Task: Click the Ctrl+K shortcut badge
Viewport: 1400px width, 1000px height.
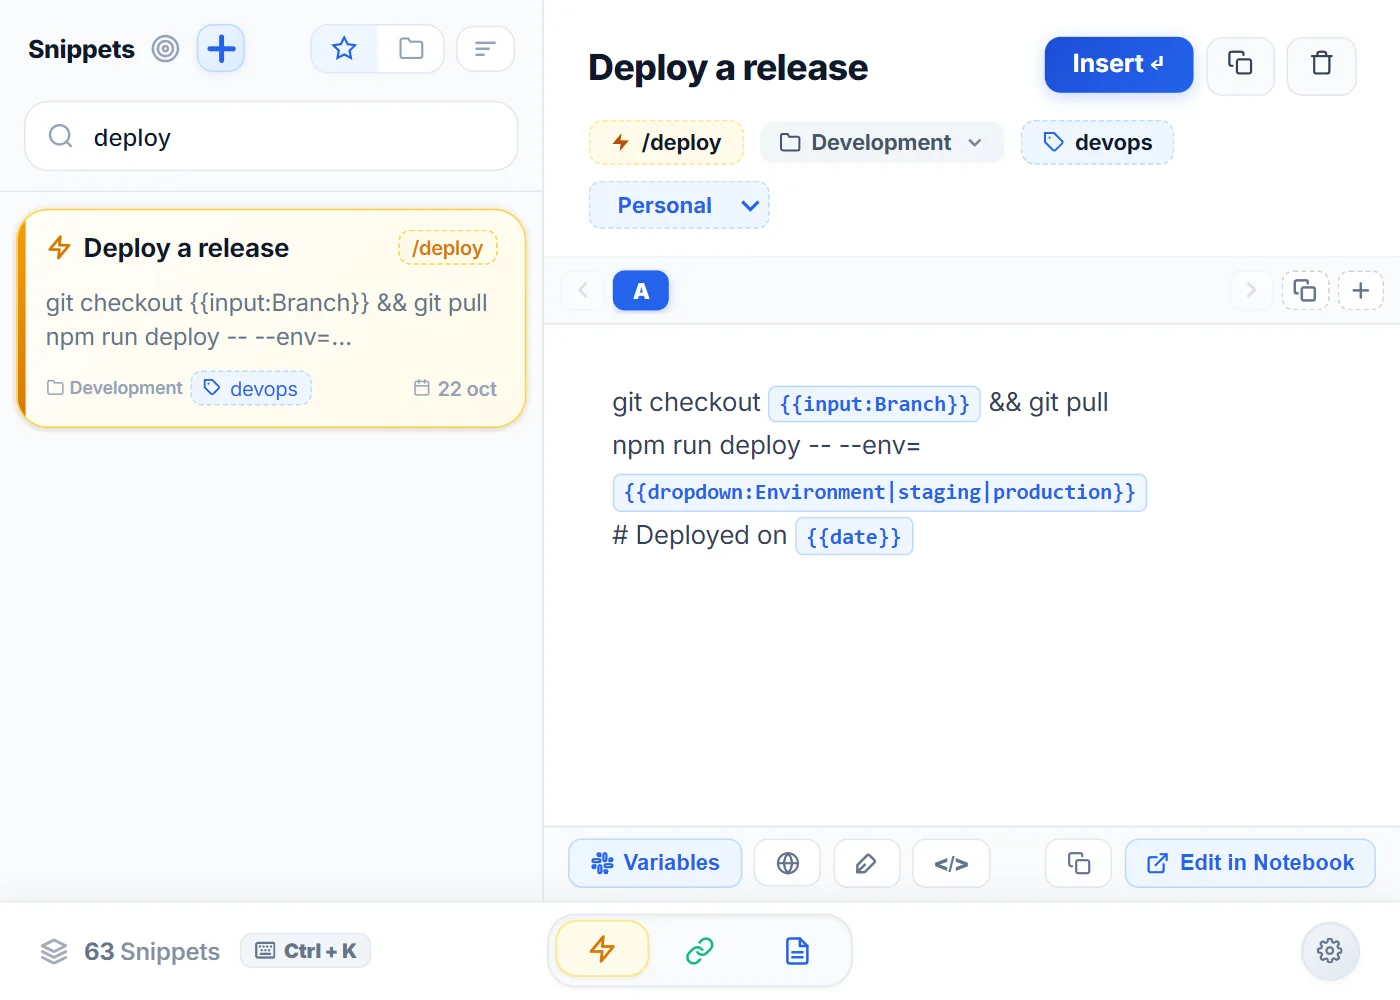Action: click(306, 951)
